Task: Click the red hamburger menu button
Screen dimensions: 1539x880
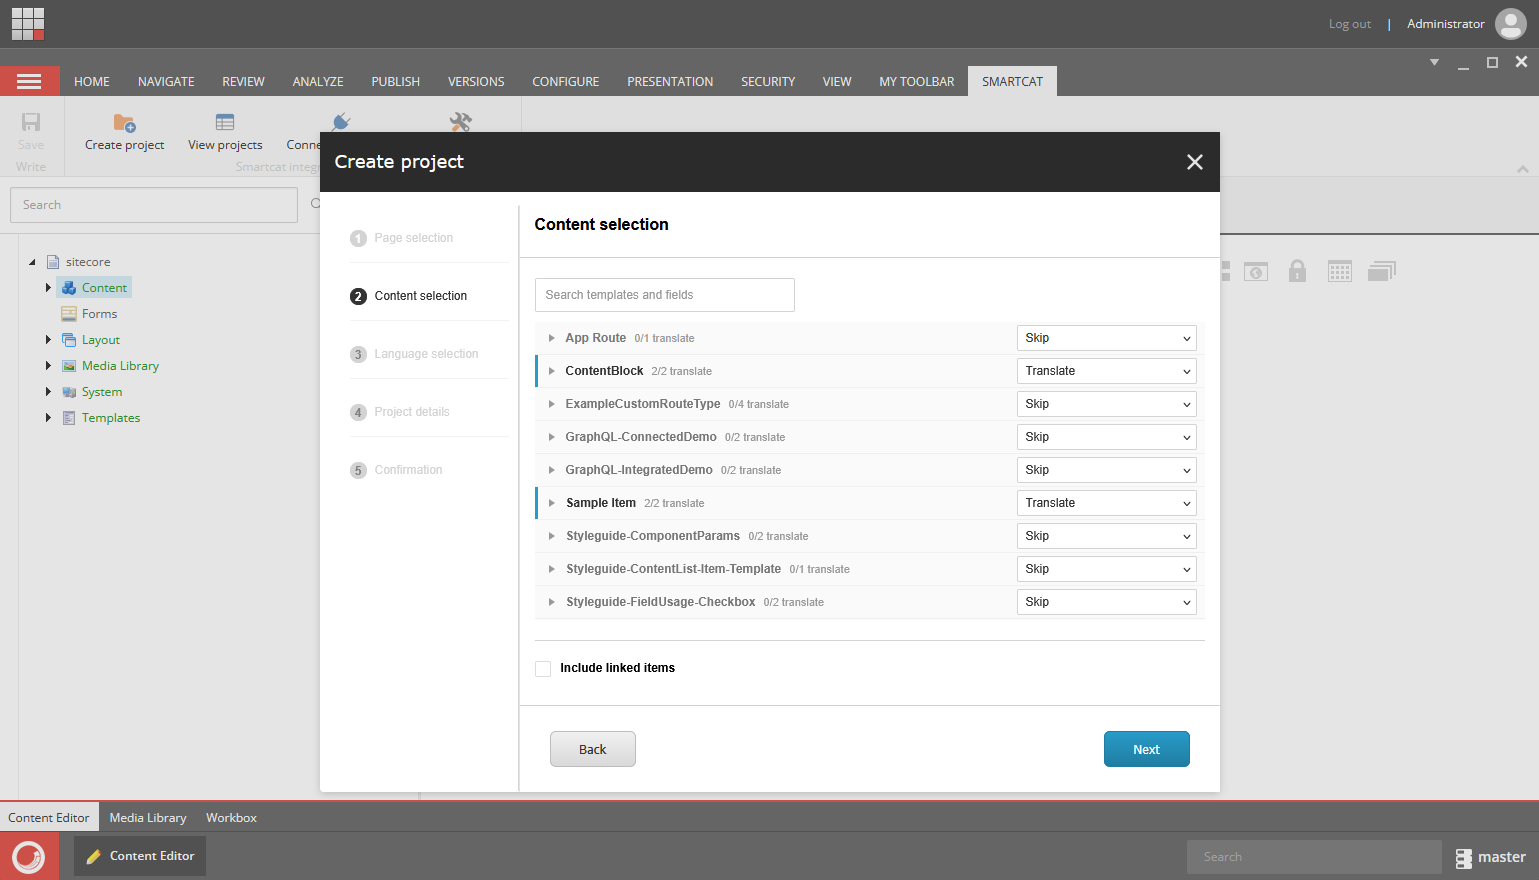Action: (29, 81)
